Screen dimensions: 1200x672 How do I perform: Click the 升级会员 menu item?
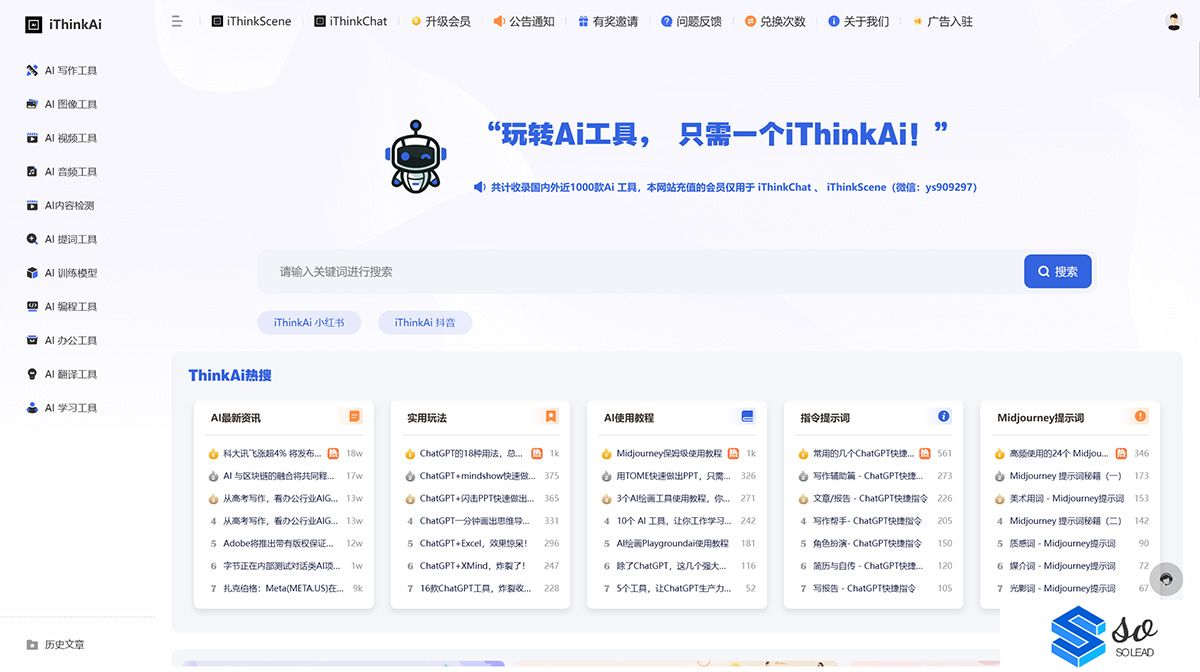(x=441, y=21)
